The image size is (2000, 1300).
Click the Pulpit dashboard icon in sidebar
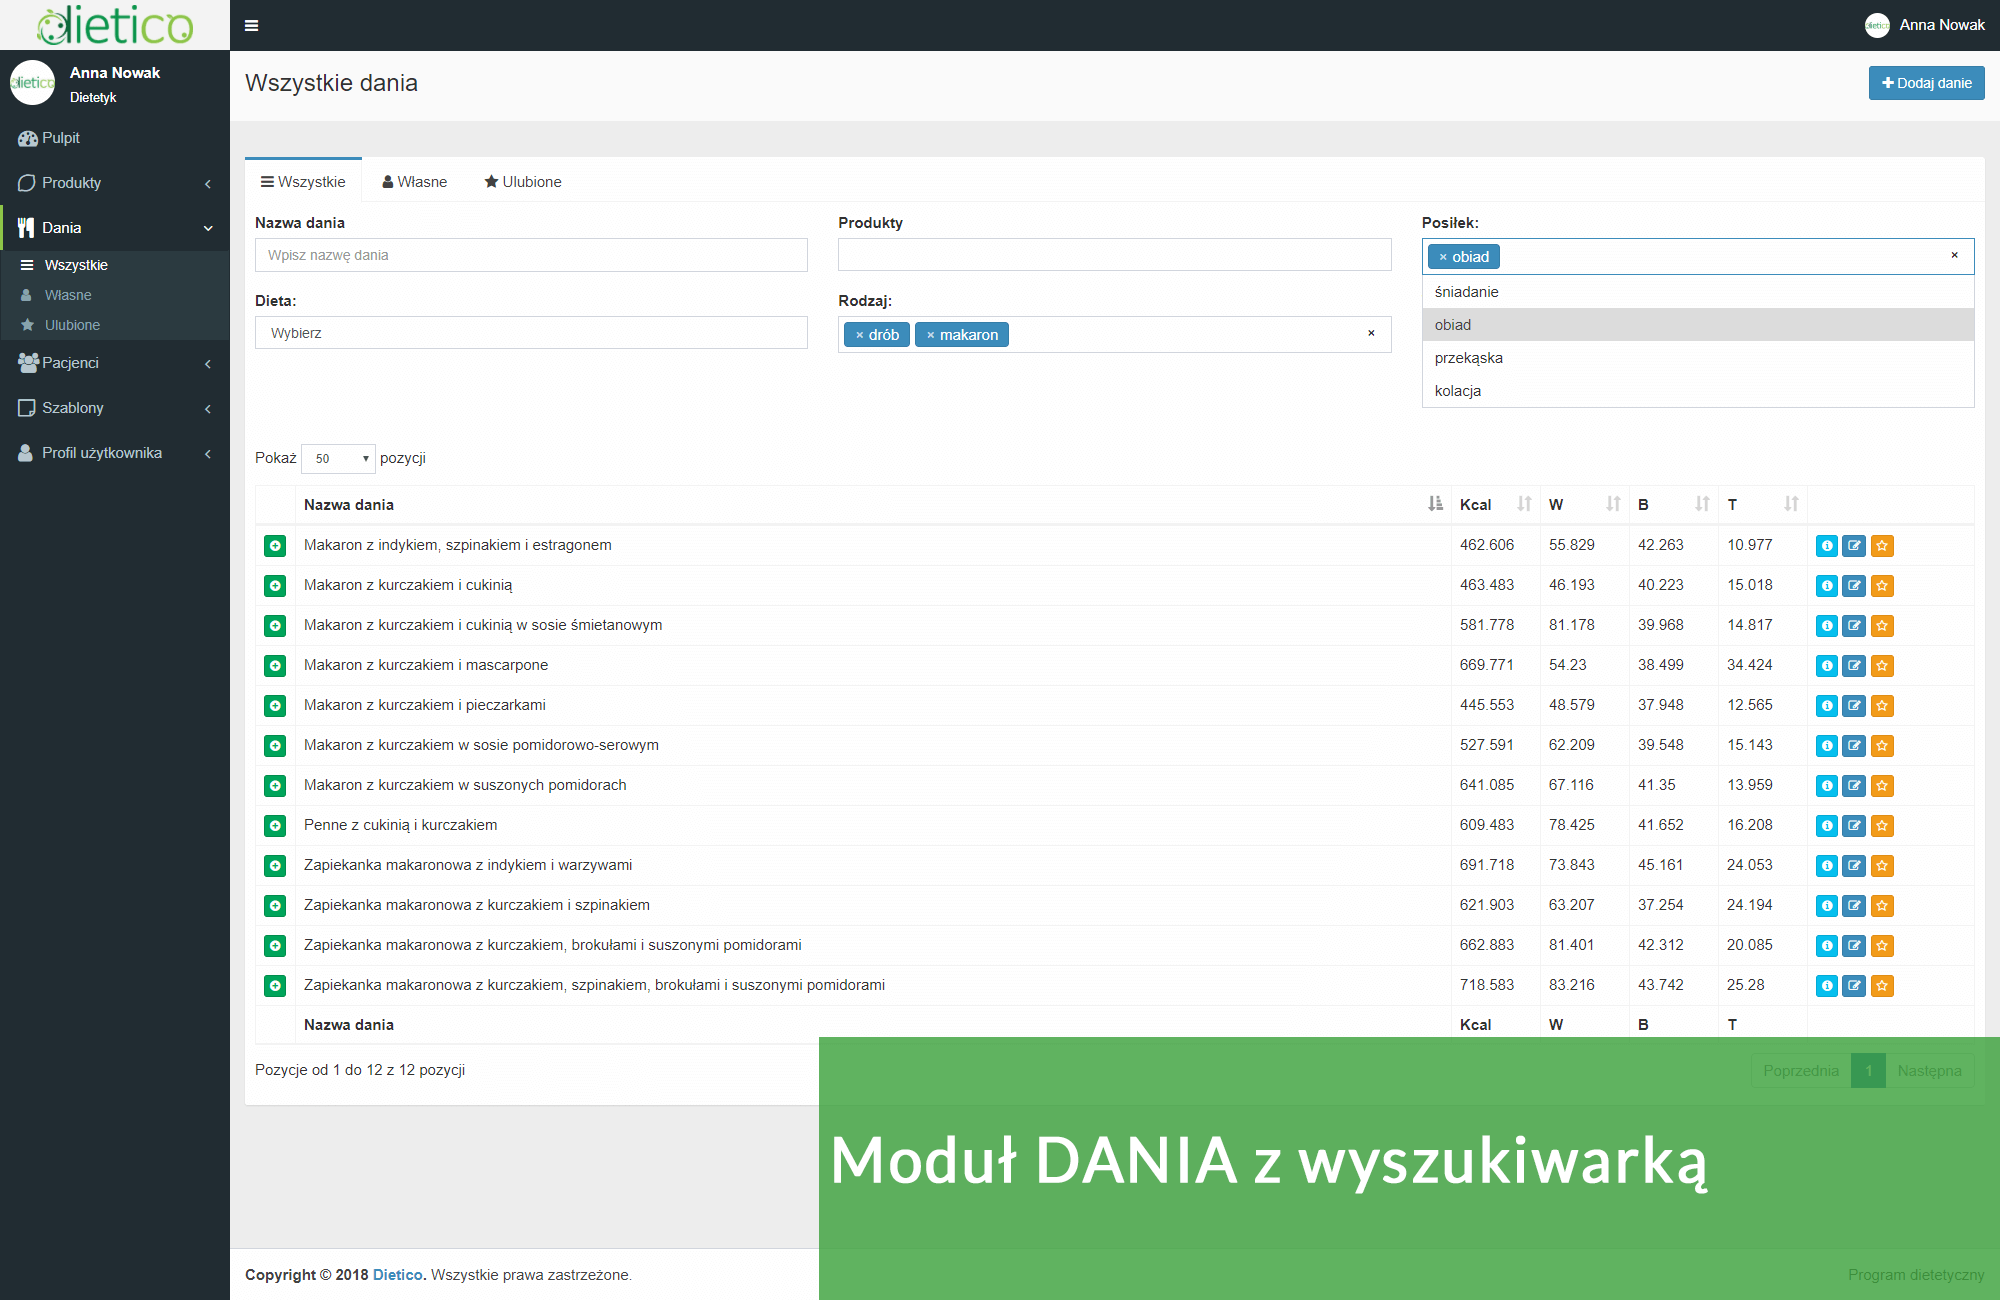(27, 138)
